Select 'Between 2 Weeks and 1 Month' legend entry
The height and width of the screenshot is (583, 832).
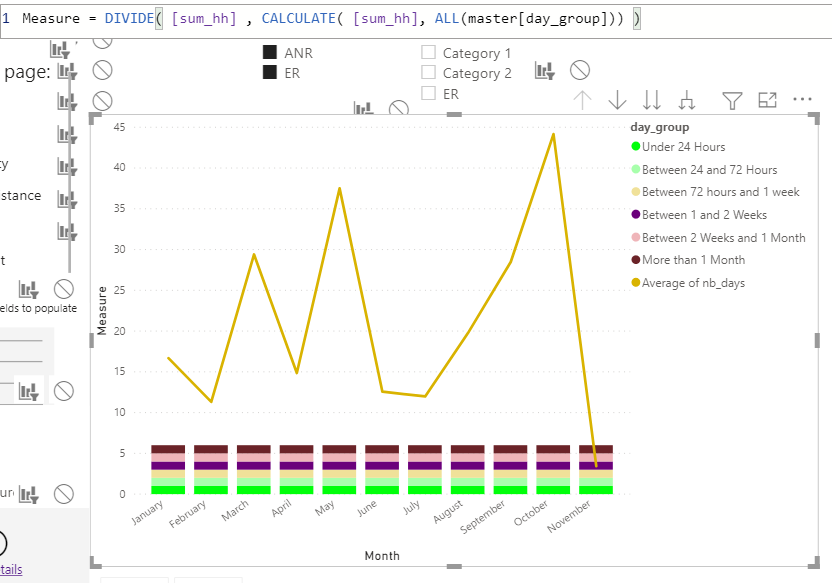pyautogui.click(x=718, y=238)
